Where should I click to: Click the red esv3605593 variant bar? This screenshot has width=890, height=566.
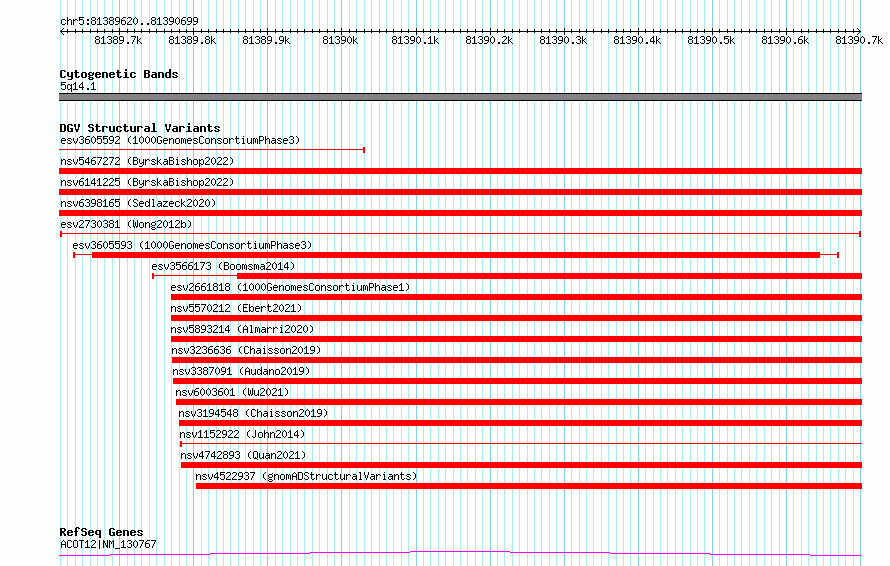(x=456, y=255)
